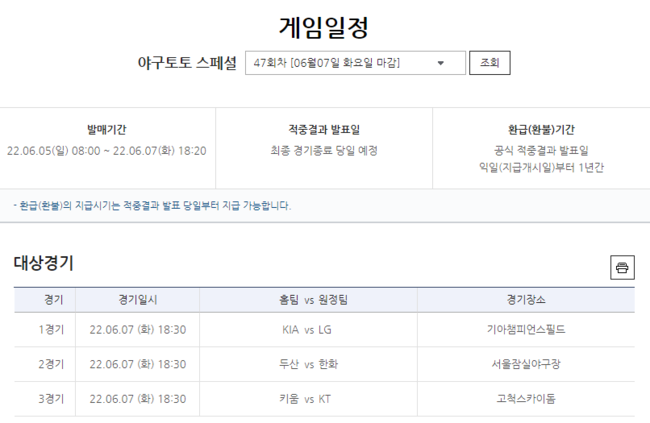
Task: Click the 서울잠실야구장 venue cell
Action: (x=526, y=364)
